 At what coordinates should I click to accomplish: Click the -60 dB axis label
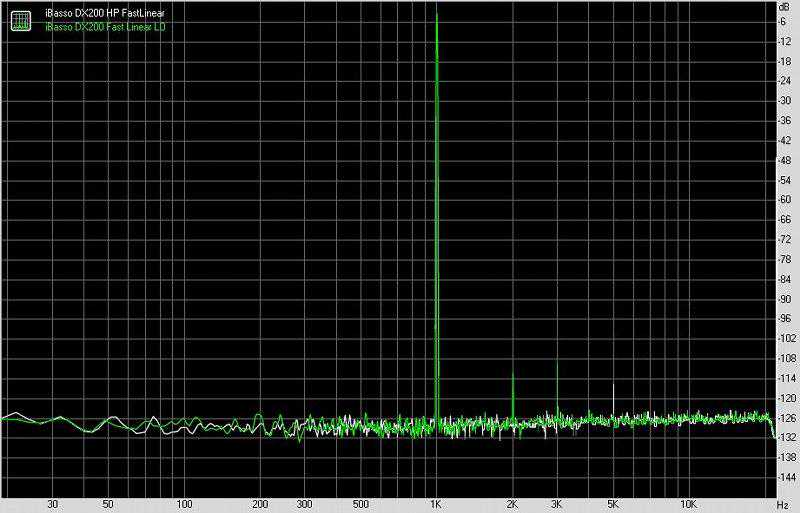[x=786, y=200]
